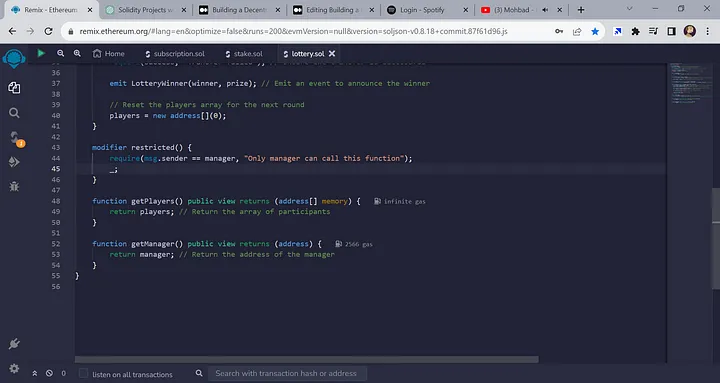This screenshot has height=383, width=720.
Task: Click the green Run script play icon
Action: pos(41,53)
